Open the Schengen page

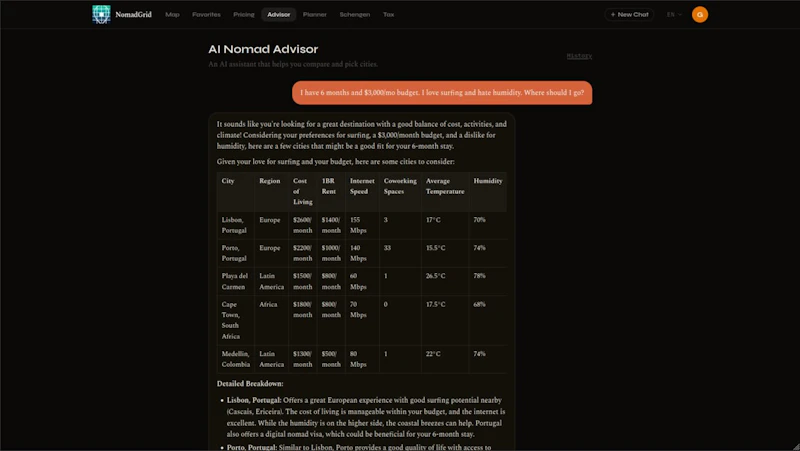point(355,15)
